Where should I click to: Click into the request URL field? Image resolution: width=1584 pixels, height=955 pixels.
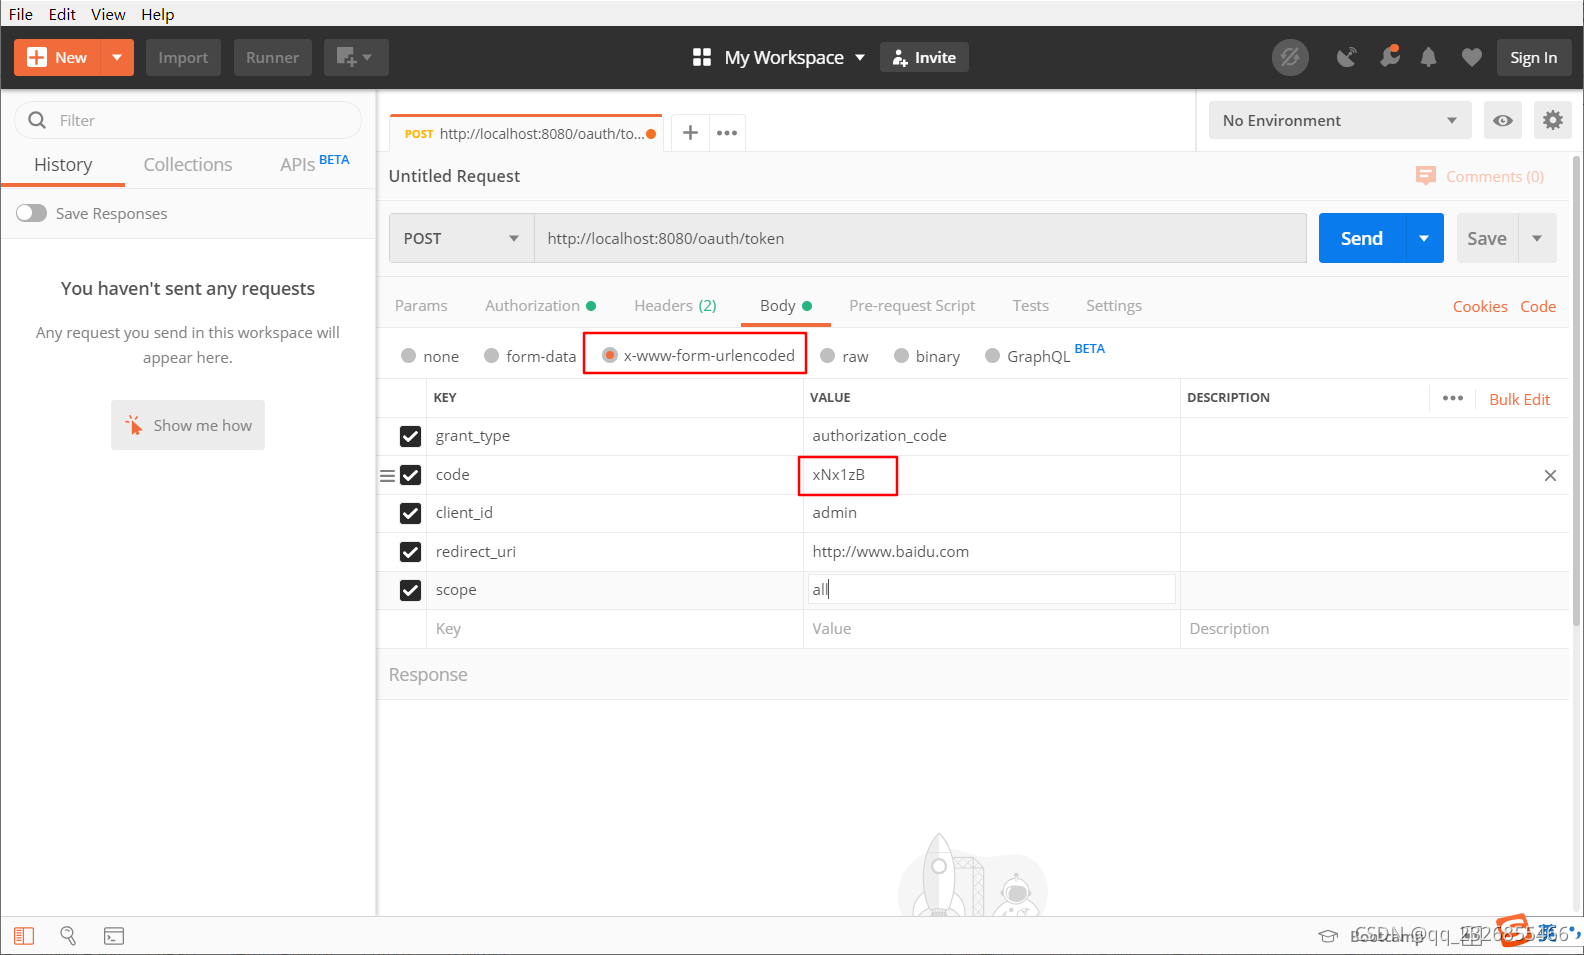point(920,238)
